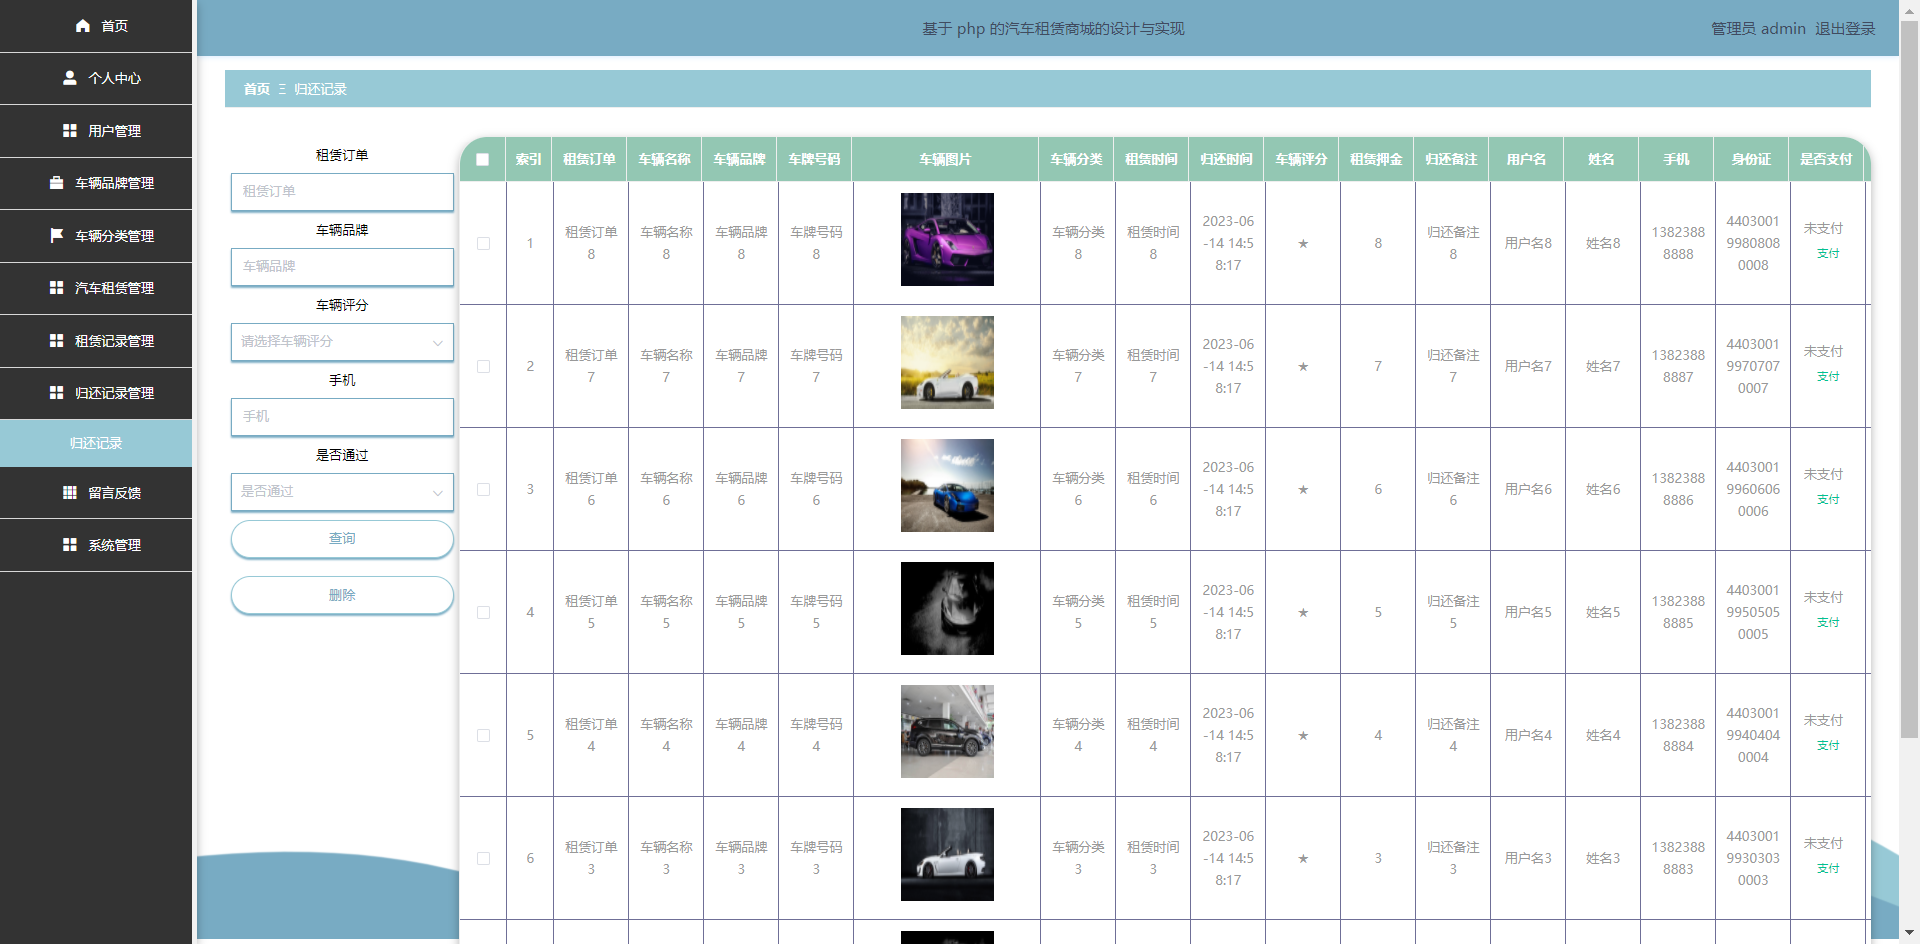Open the black SUV showroom thumbnail
The image size is (1920, 944).
tap(947, 731)
